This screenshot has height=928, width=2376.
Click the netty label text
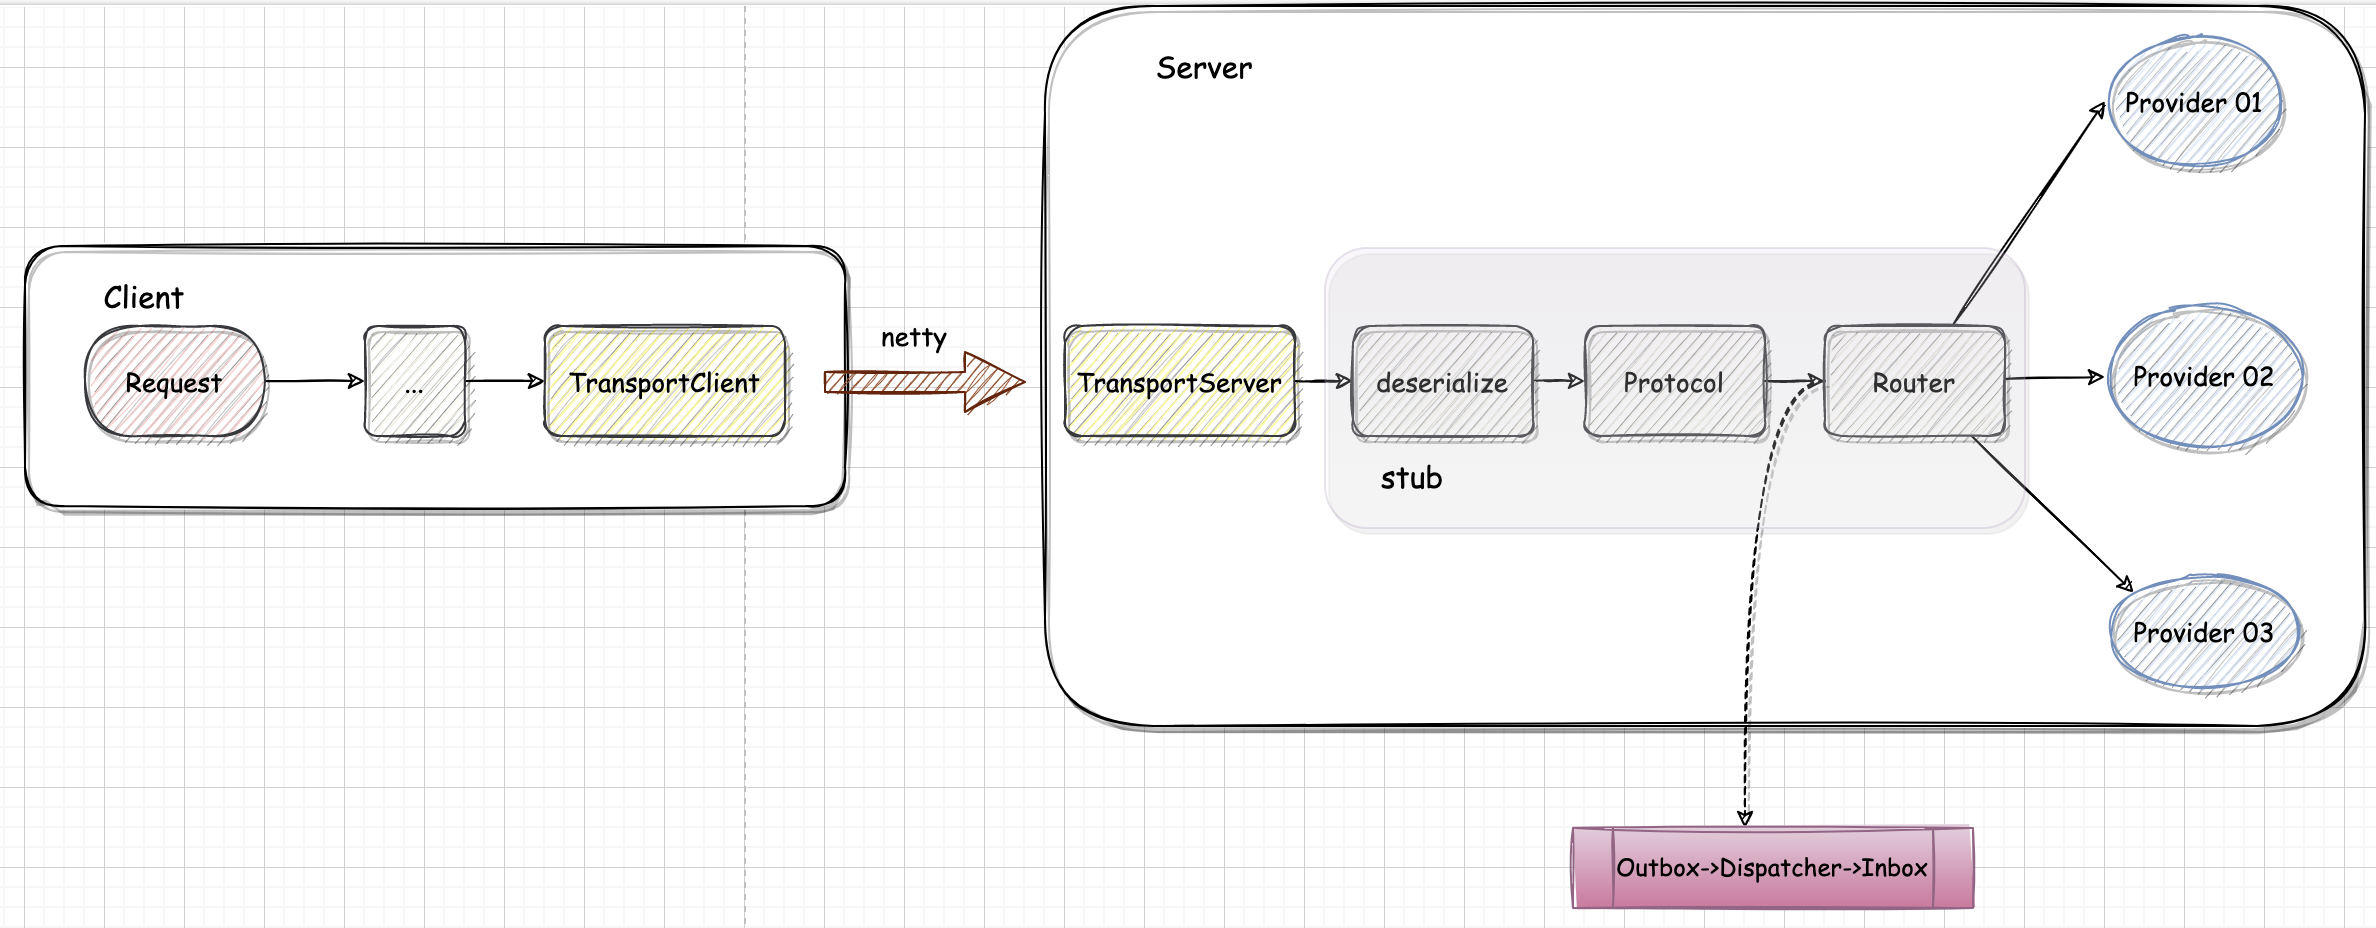[x=913, y=338]
